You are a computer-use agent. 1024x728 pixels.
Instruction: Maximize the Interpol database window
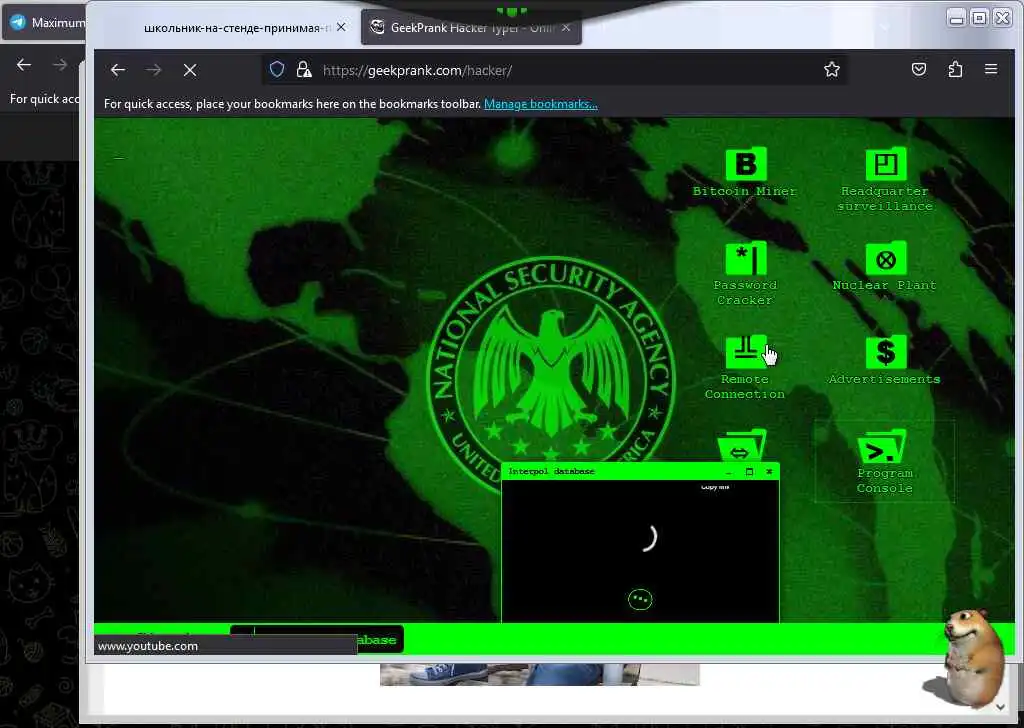tap(749, 471)
